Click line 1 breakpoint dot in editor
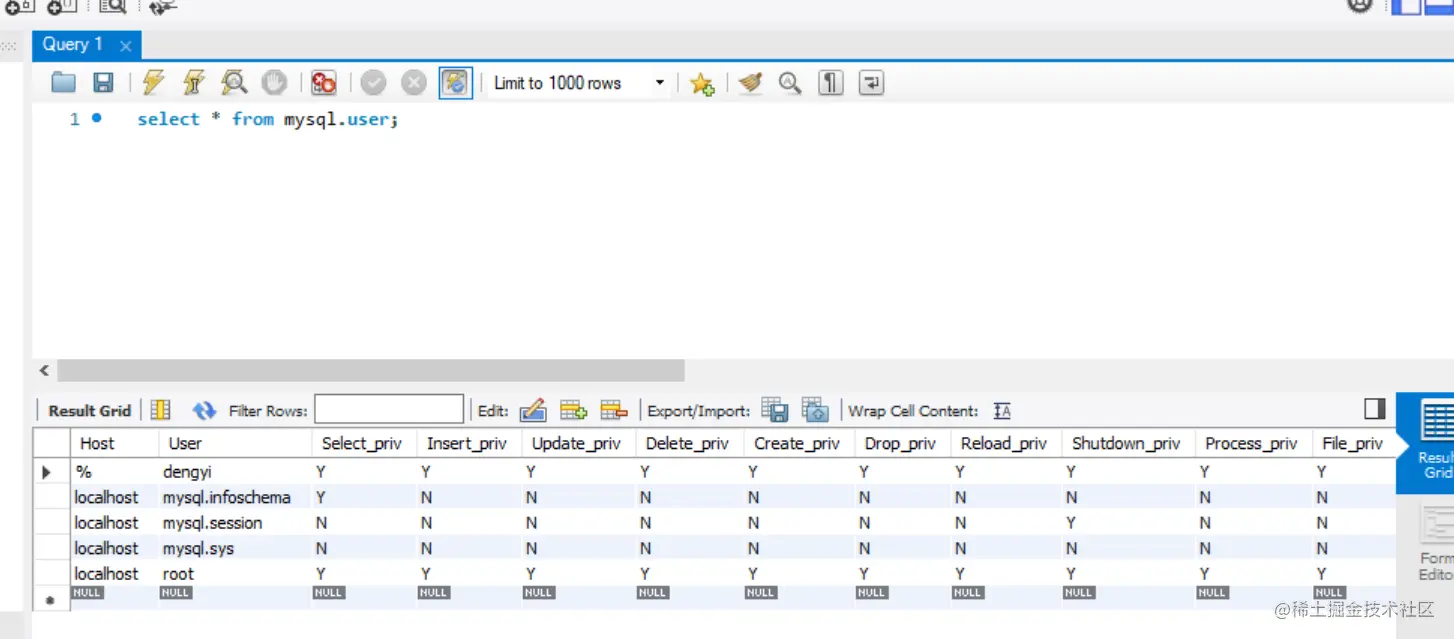This screenshot has height=639, width=1454. (x=96, y=118)
